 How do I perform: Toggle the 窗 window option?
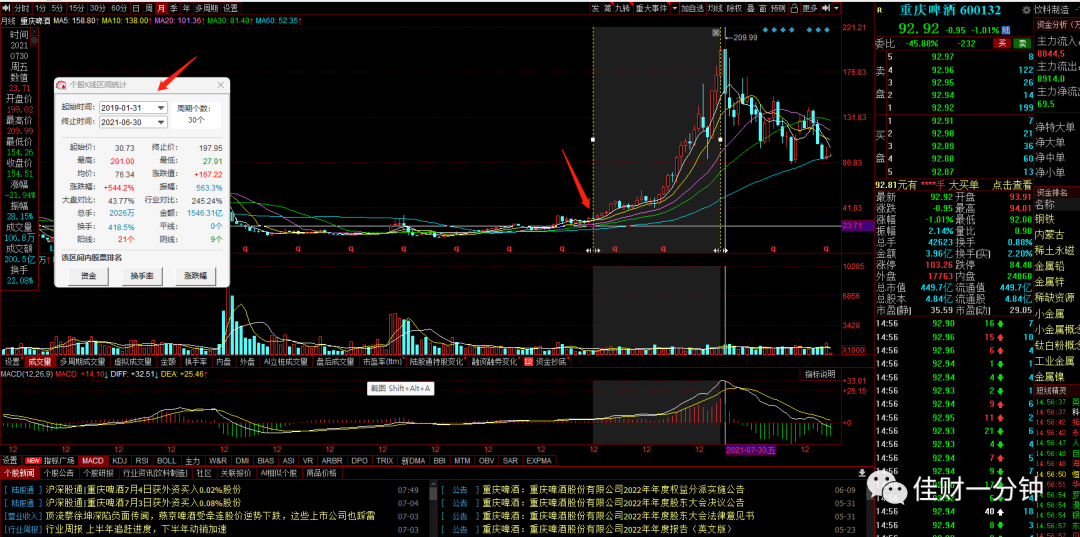[763, 8]
